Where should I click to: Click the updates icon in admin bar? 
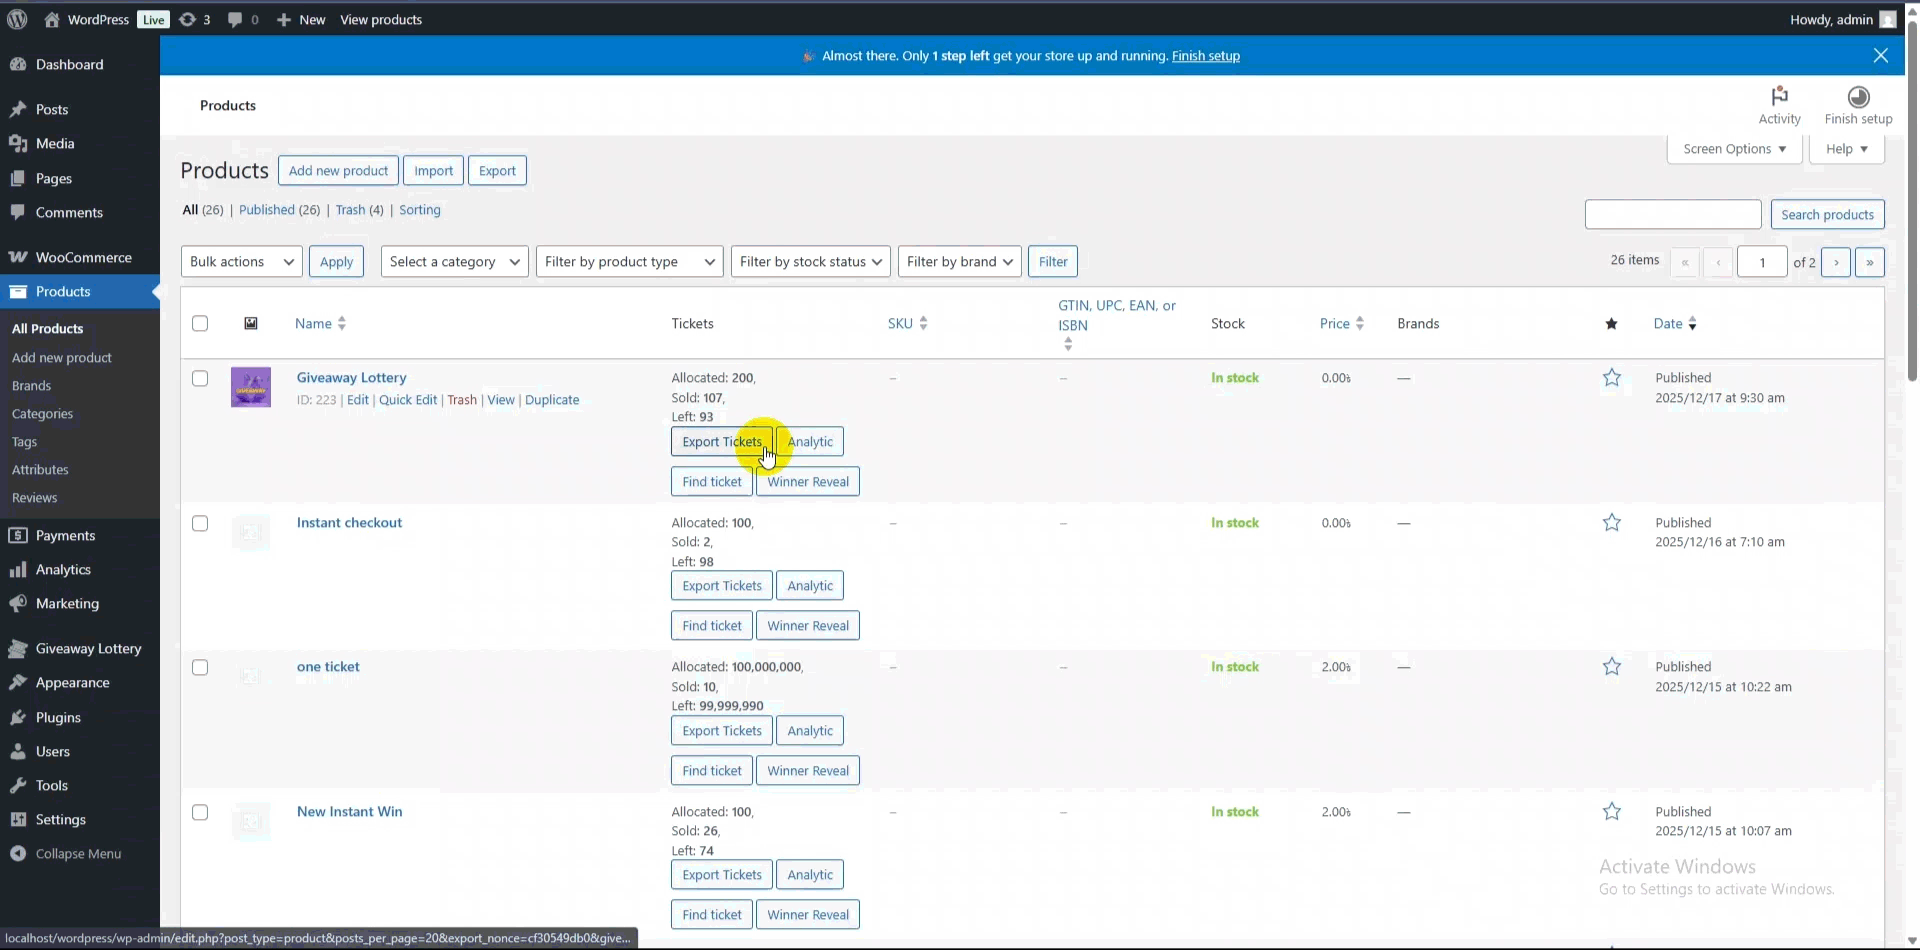coord(188,19)
